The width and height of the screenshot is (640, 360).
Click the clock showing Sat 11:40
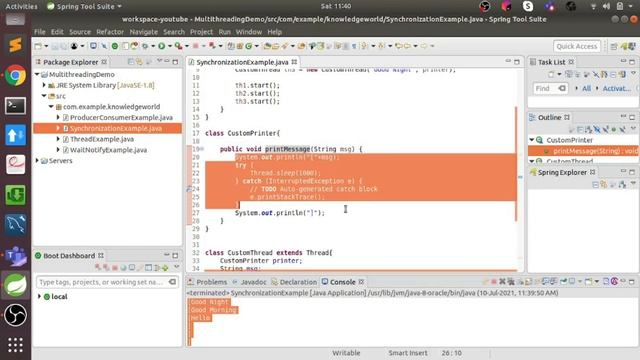336,6
